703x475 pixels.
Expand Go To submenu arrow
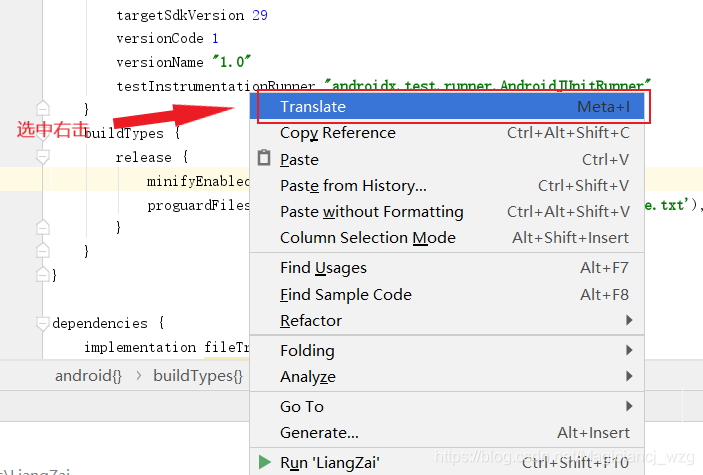click(629, 406)
